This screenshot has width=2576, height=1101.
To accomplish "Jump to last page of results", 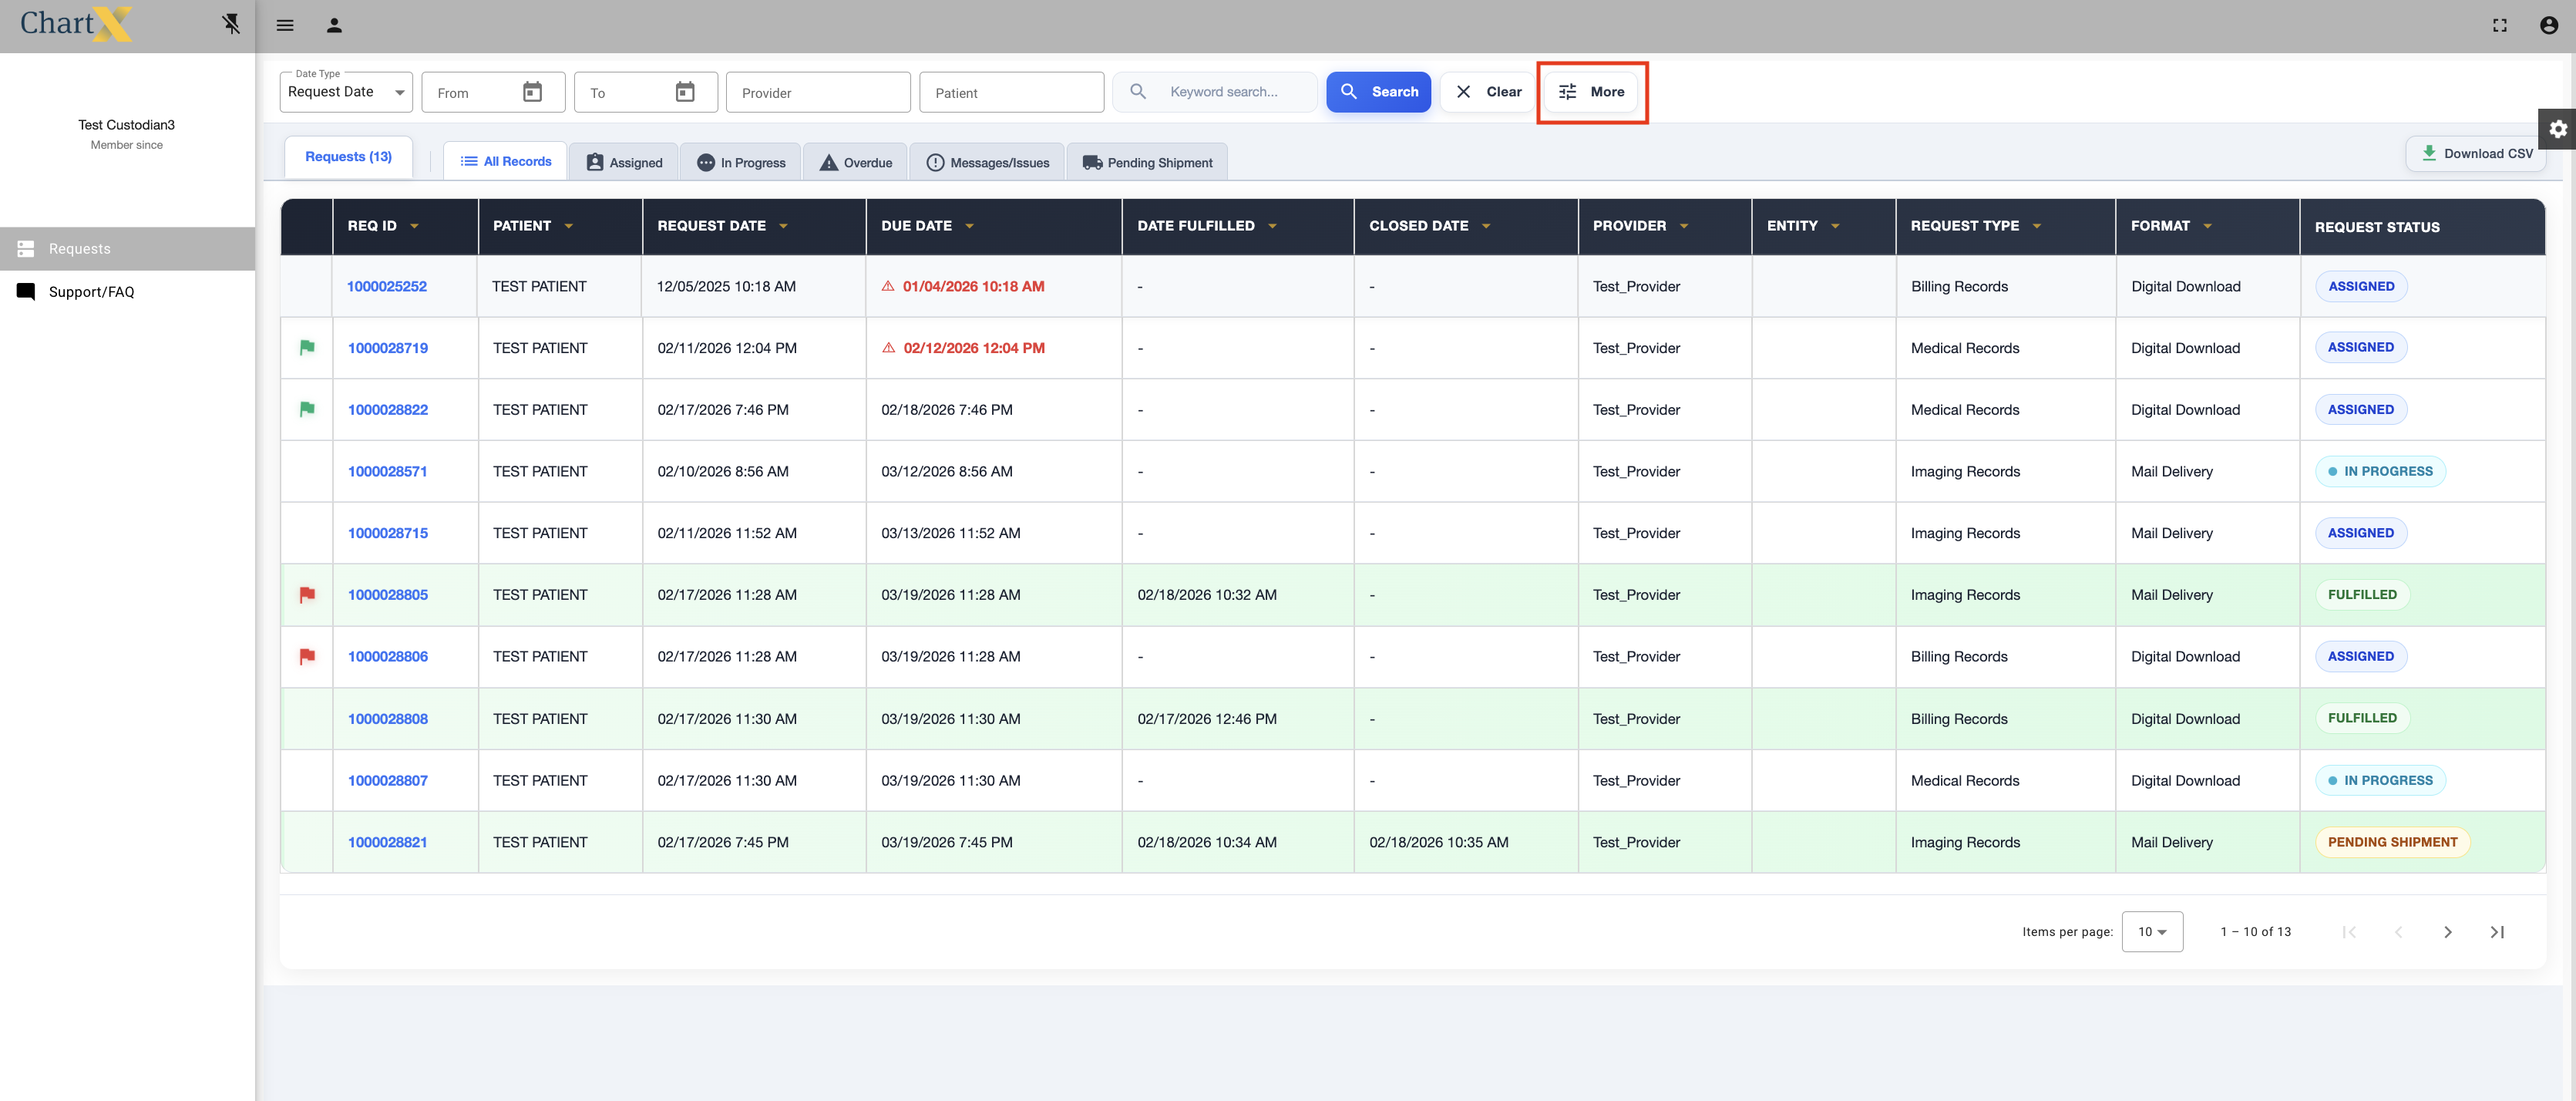I will (2497, 932).
